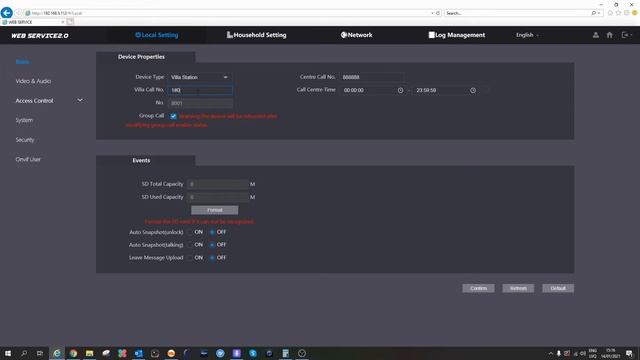Image resolution: width=640 pixels, height=360 pixels.
Task: Set Auto Snapshot(talking) to ON
Action: (x=190, y=245)
